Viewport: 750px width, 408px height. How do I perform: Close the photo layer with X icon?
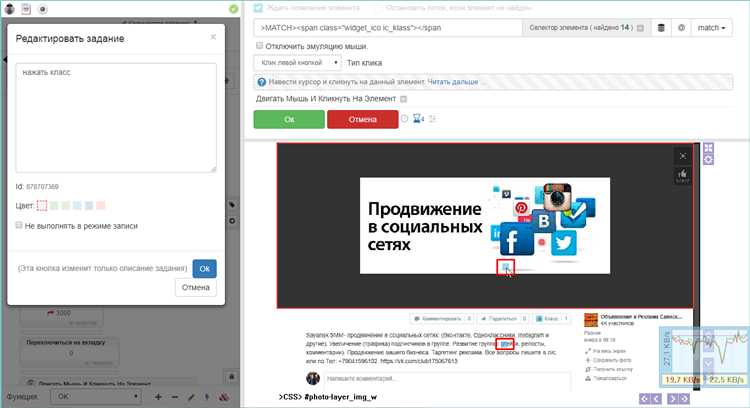tap(683, 156)
